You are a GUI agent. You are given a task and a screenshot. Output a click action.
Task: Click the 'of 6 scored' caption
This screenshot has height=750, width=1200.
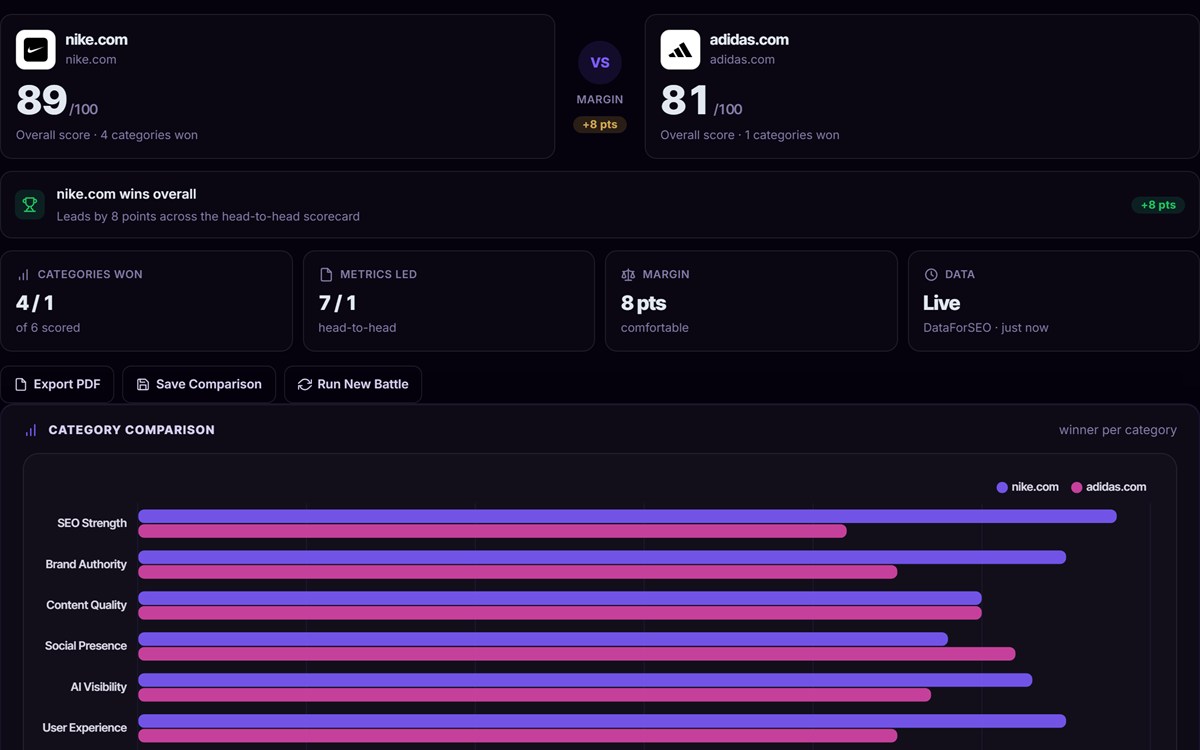pos(48,328)
